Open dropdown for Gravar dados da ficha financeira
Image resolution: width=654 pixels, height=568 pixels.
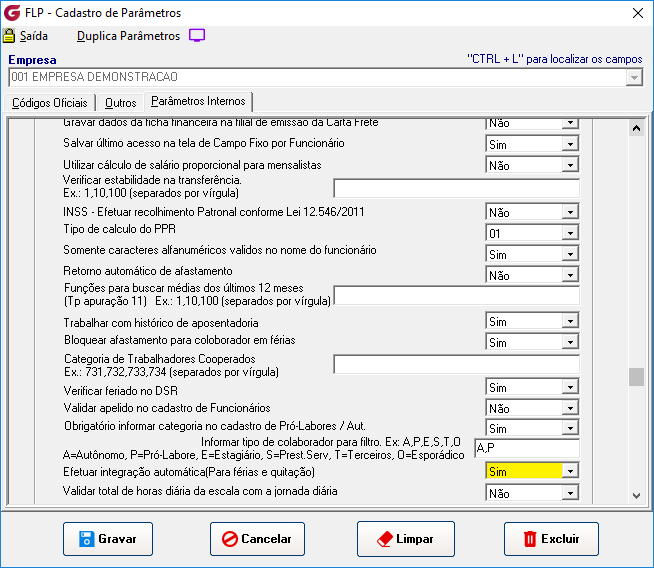click(570, 123)
